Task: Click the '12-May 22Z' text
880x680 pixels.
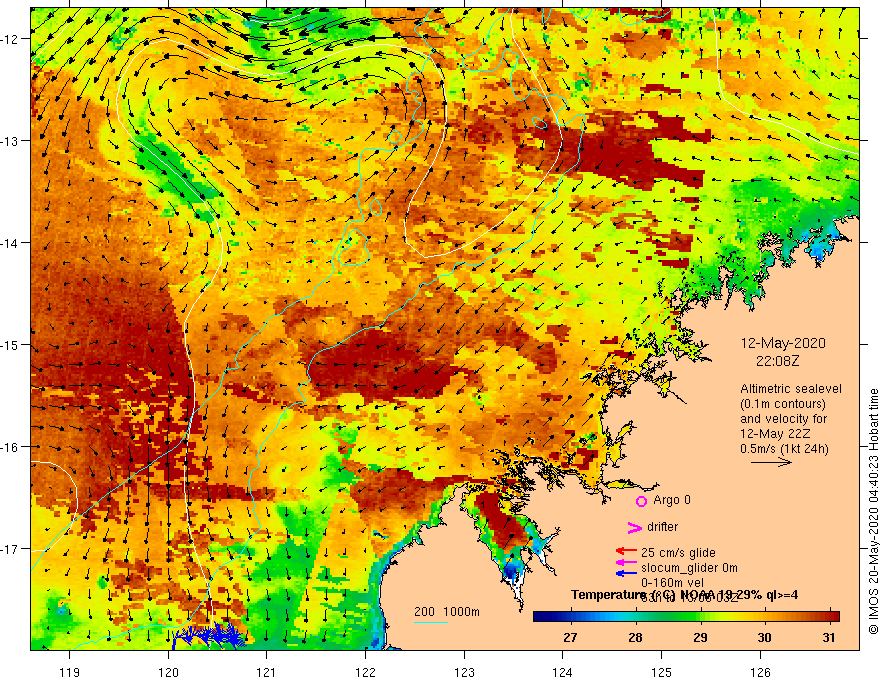Action: point(774,434)
